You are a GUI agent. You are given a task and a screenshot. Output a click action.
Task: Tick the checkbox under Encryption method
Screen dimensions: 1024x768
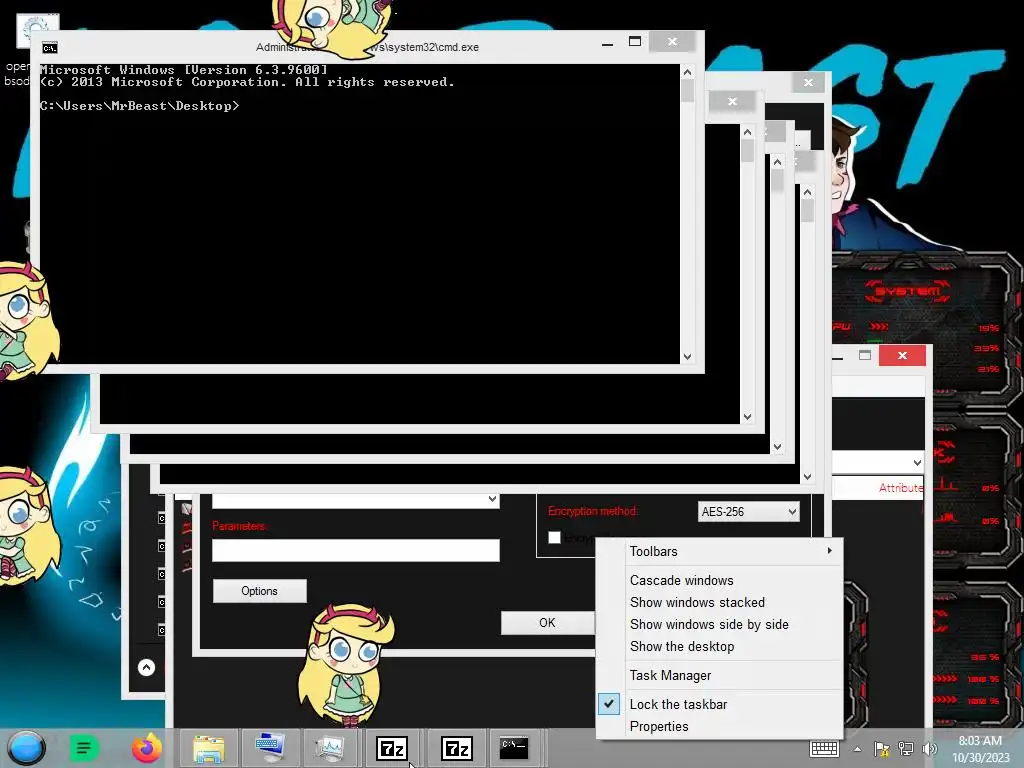click(x=554, y=537)
